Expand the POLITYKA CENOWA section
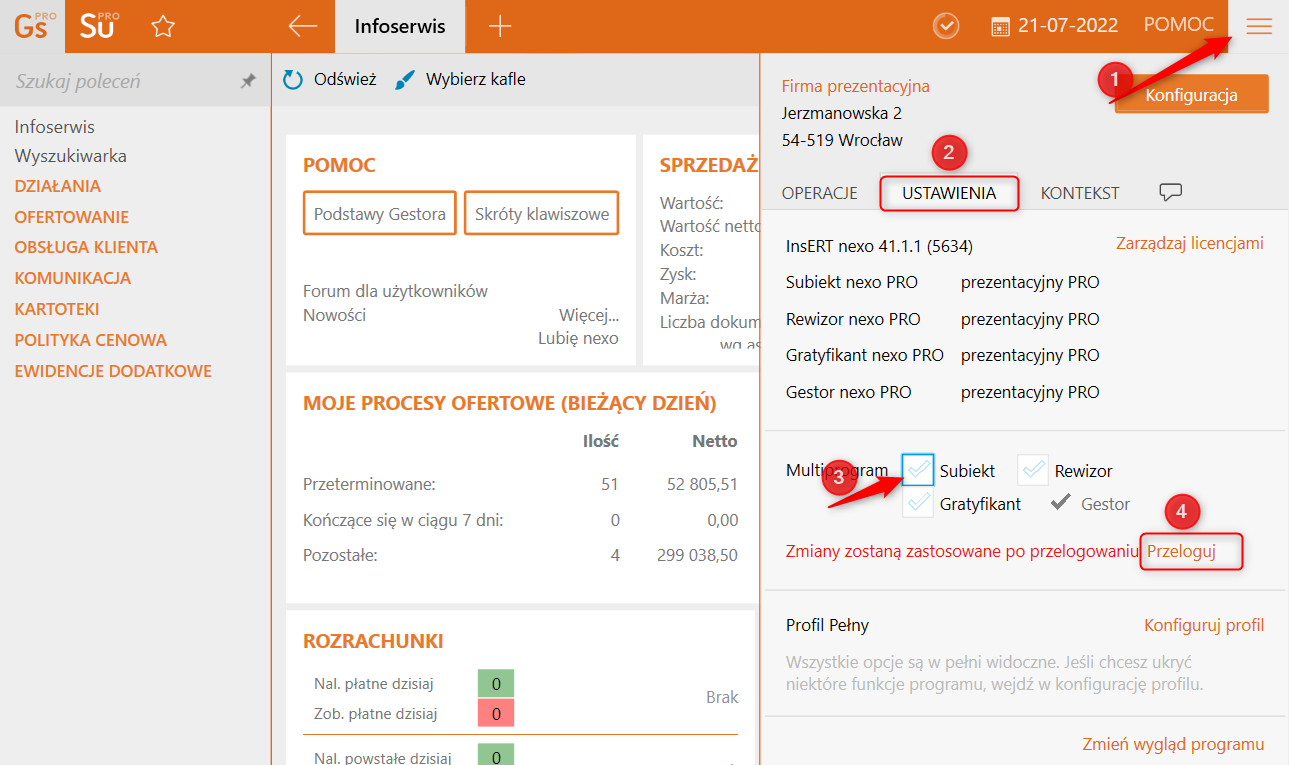This screenshot has height=765, width=1289. click(91, 340)
